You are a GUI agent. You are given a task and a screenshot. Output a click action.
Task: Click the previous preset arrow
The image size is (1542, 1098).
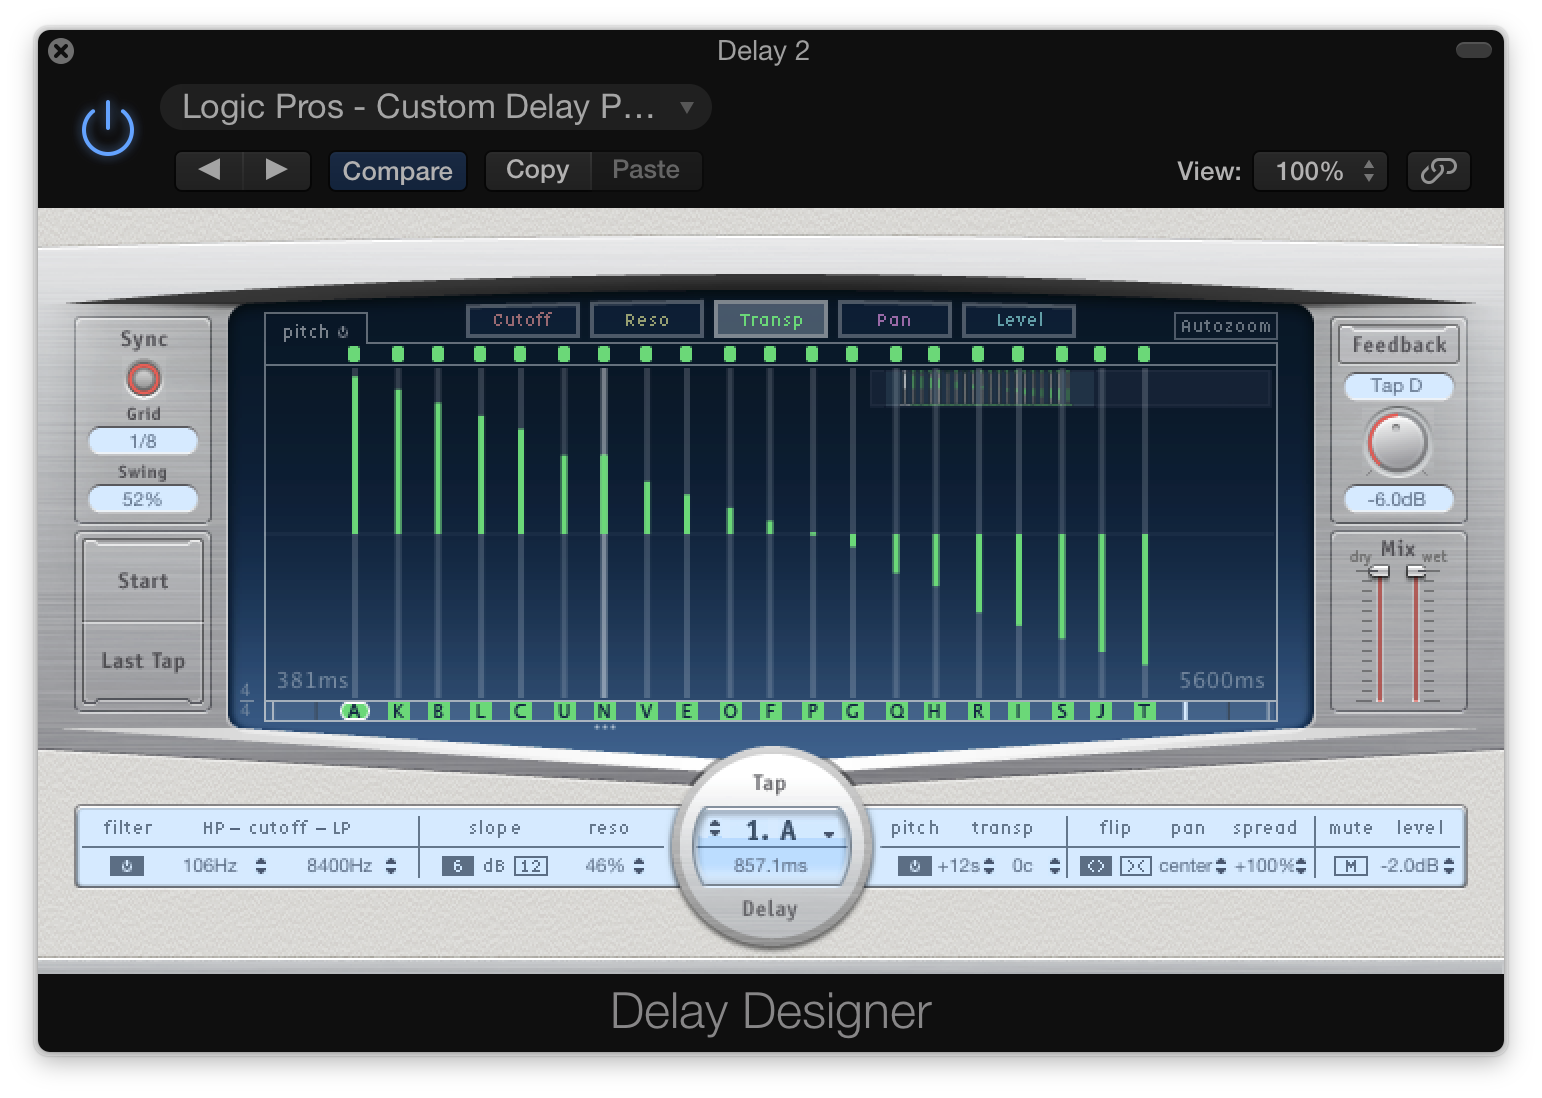208,170
